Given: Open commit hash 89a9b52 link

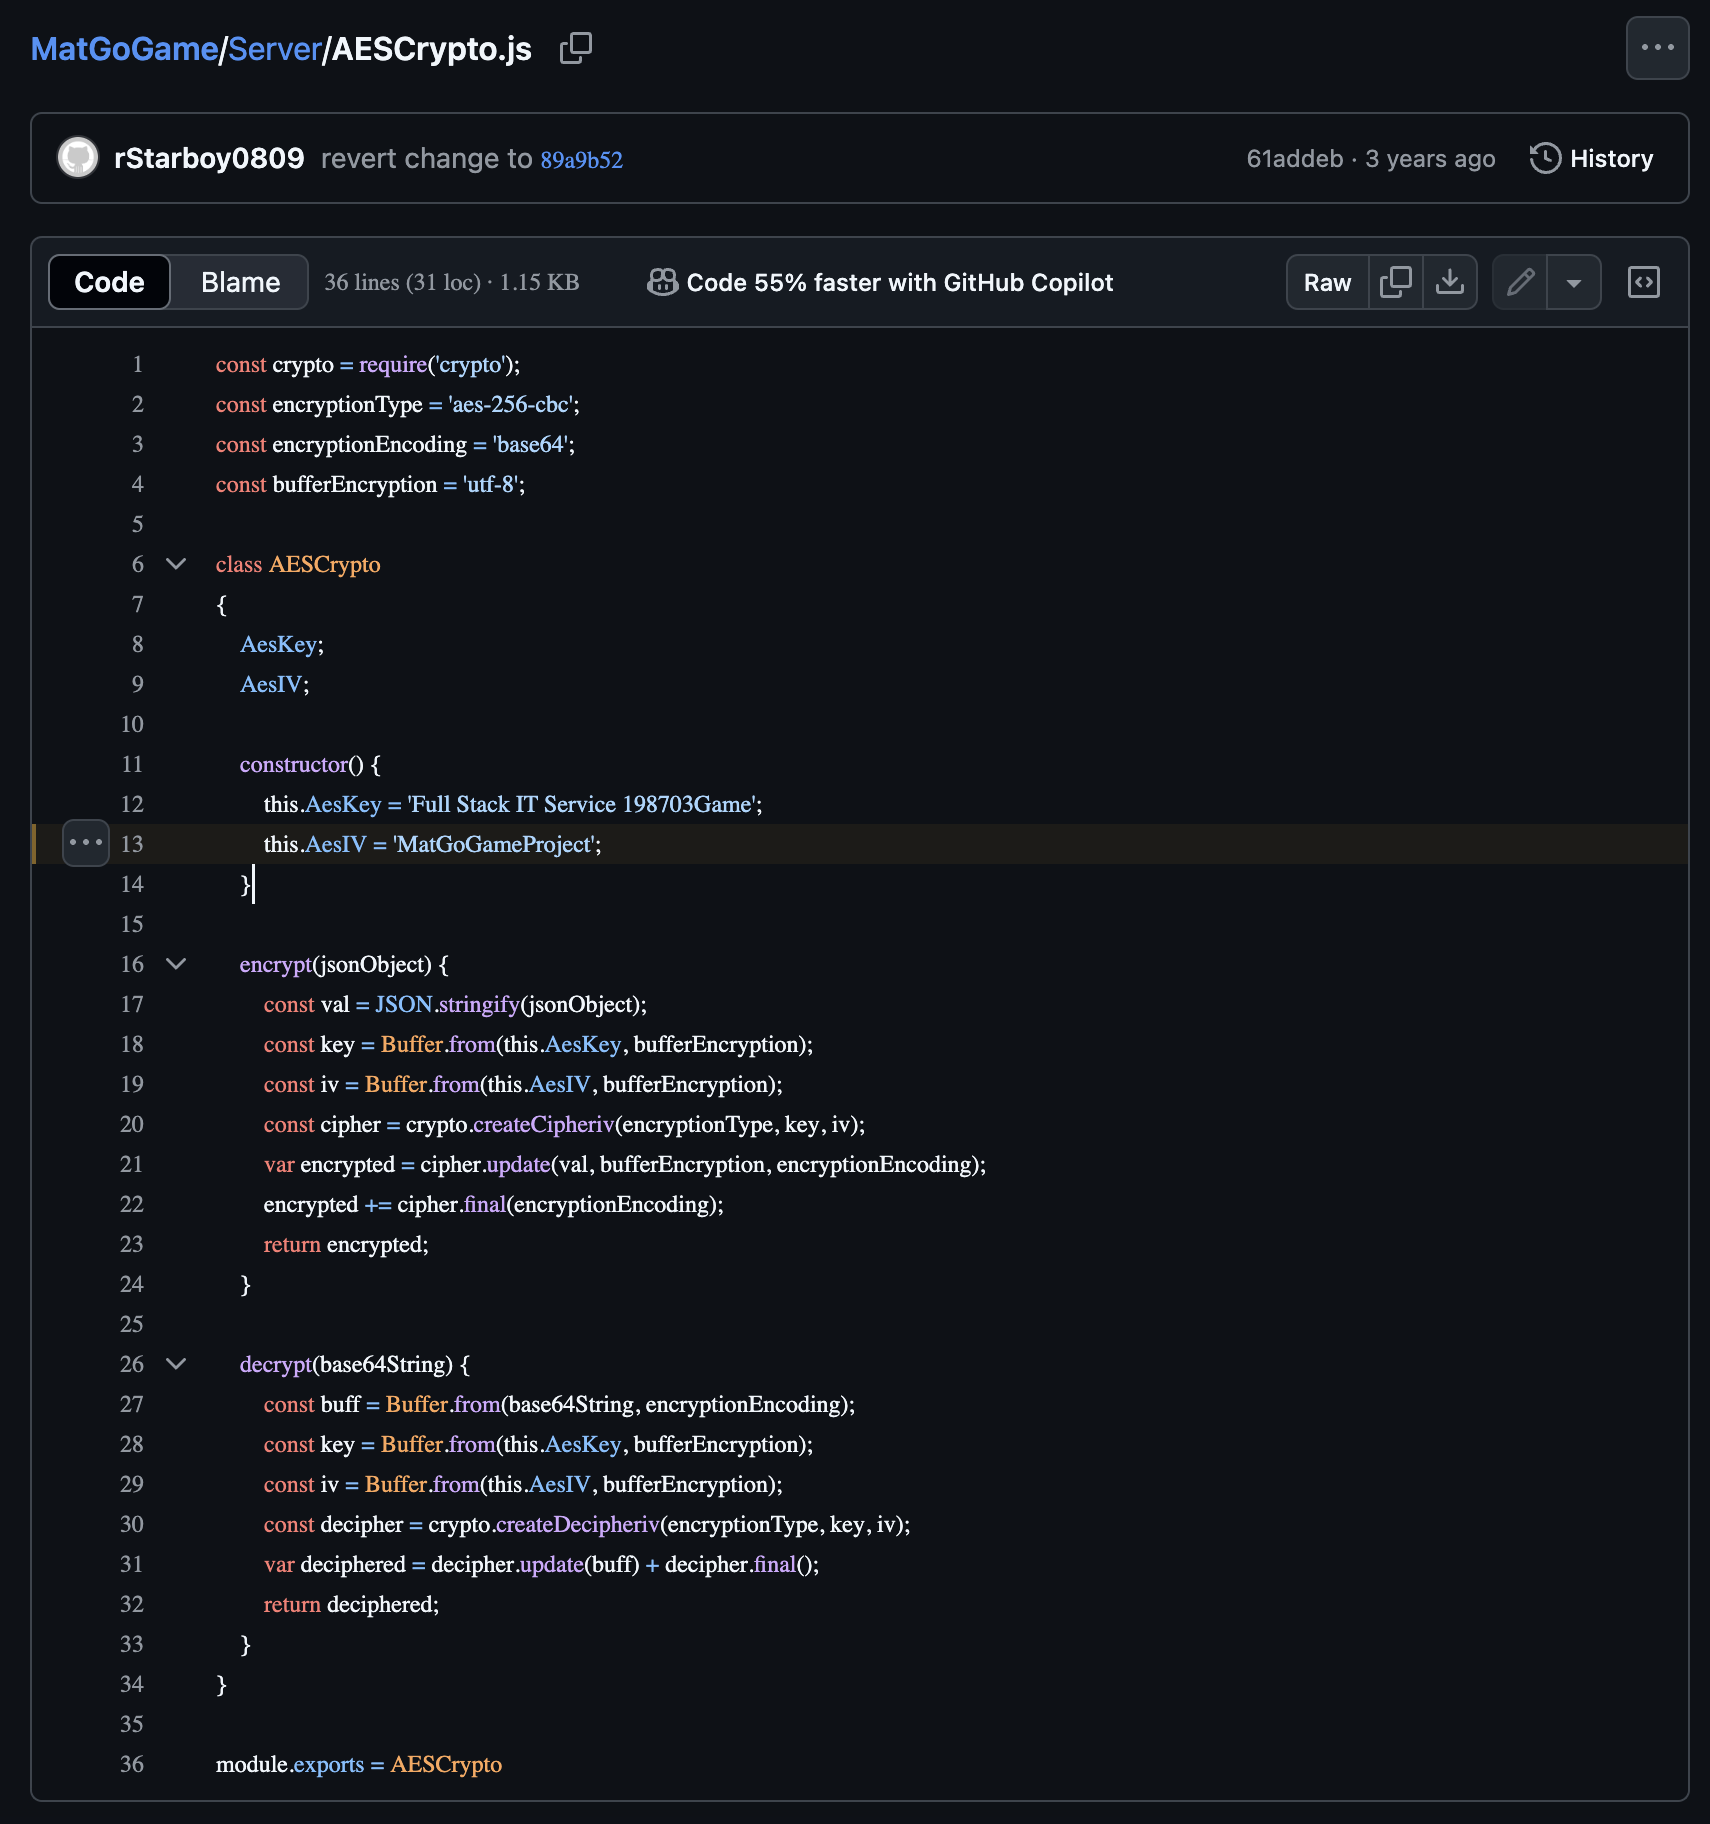Looking at the screenshot, I should click(x=581, y=160).
